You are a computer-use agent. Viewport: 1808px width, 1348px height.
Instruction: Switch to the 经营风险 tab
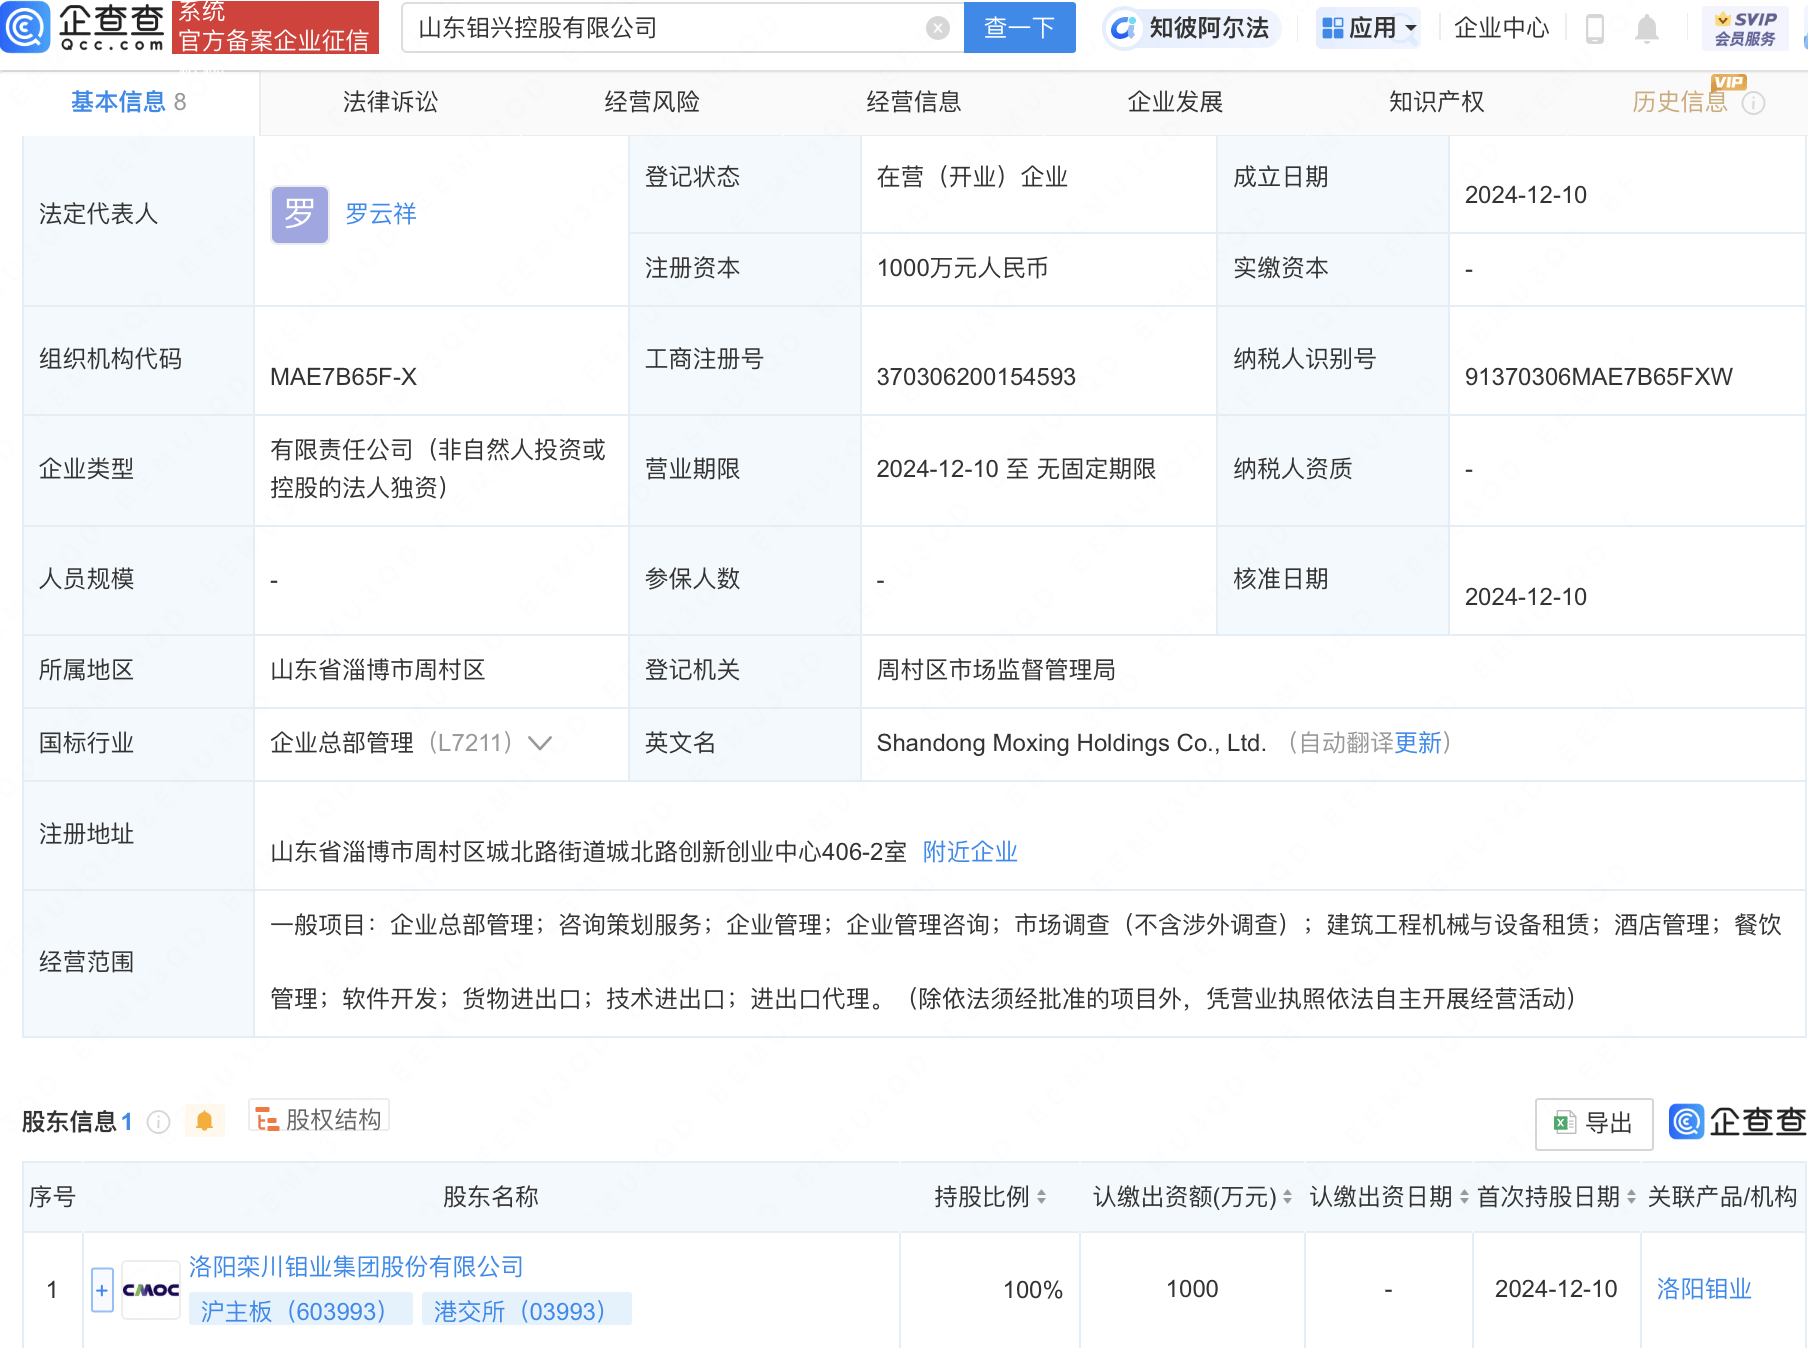tap(652, 102)
